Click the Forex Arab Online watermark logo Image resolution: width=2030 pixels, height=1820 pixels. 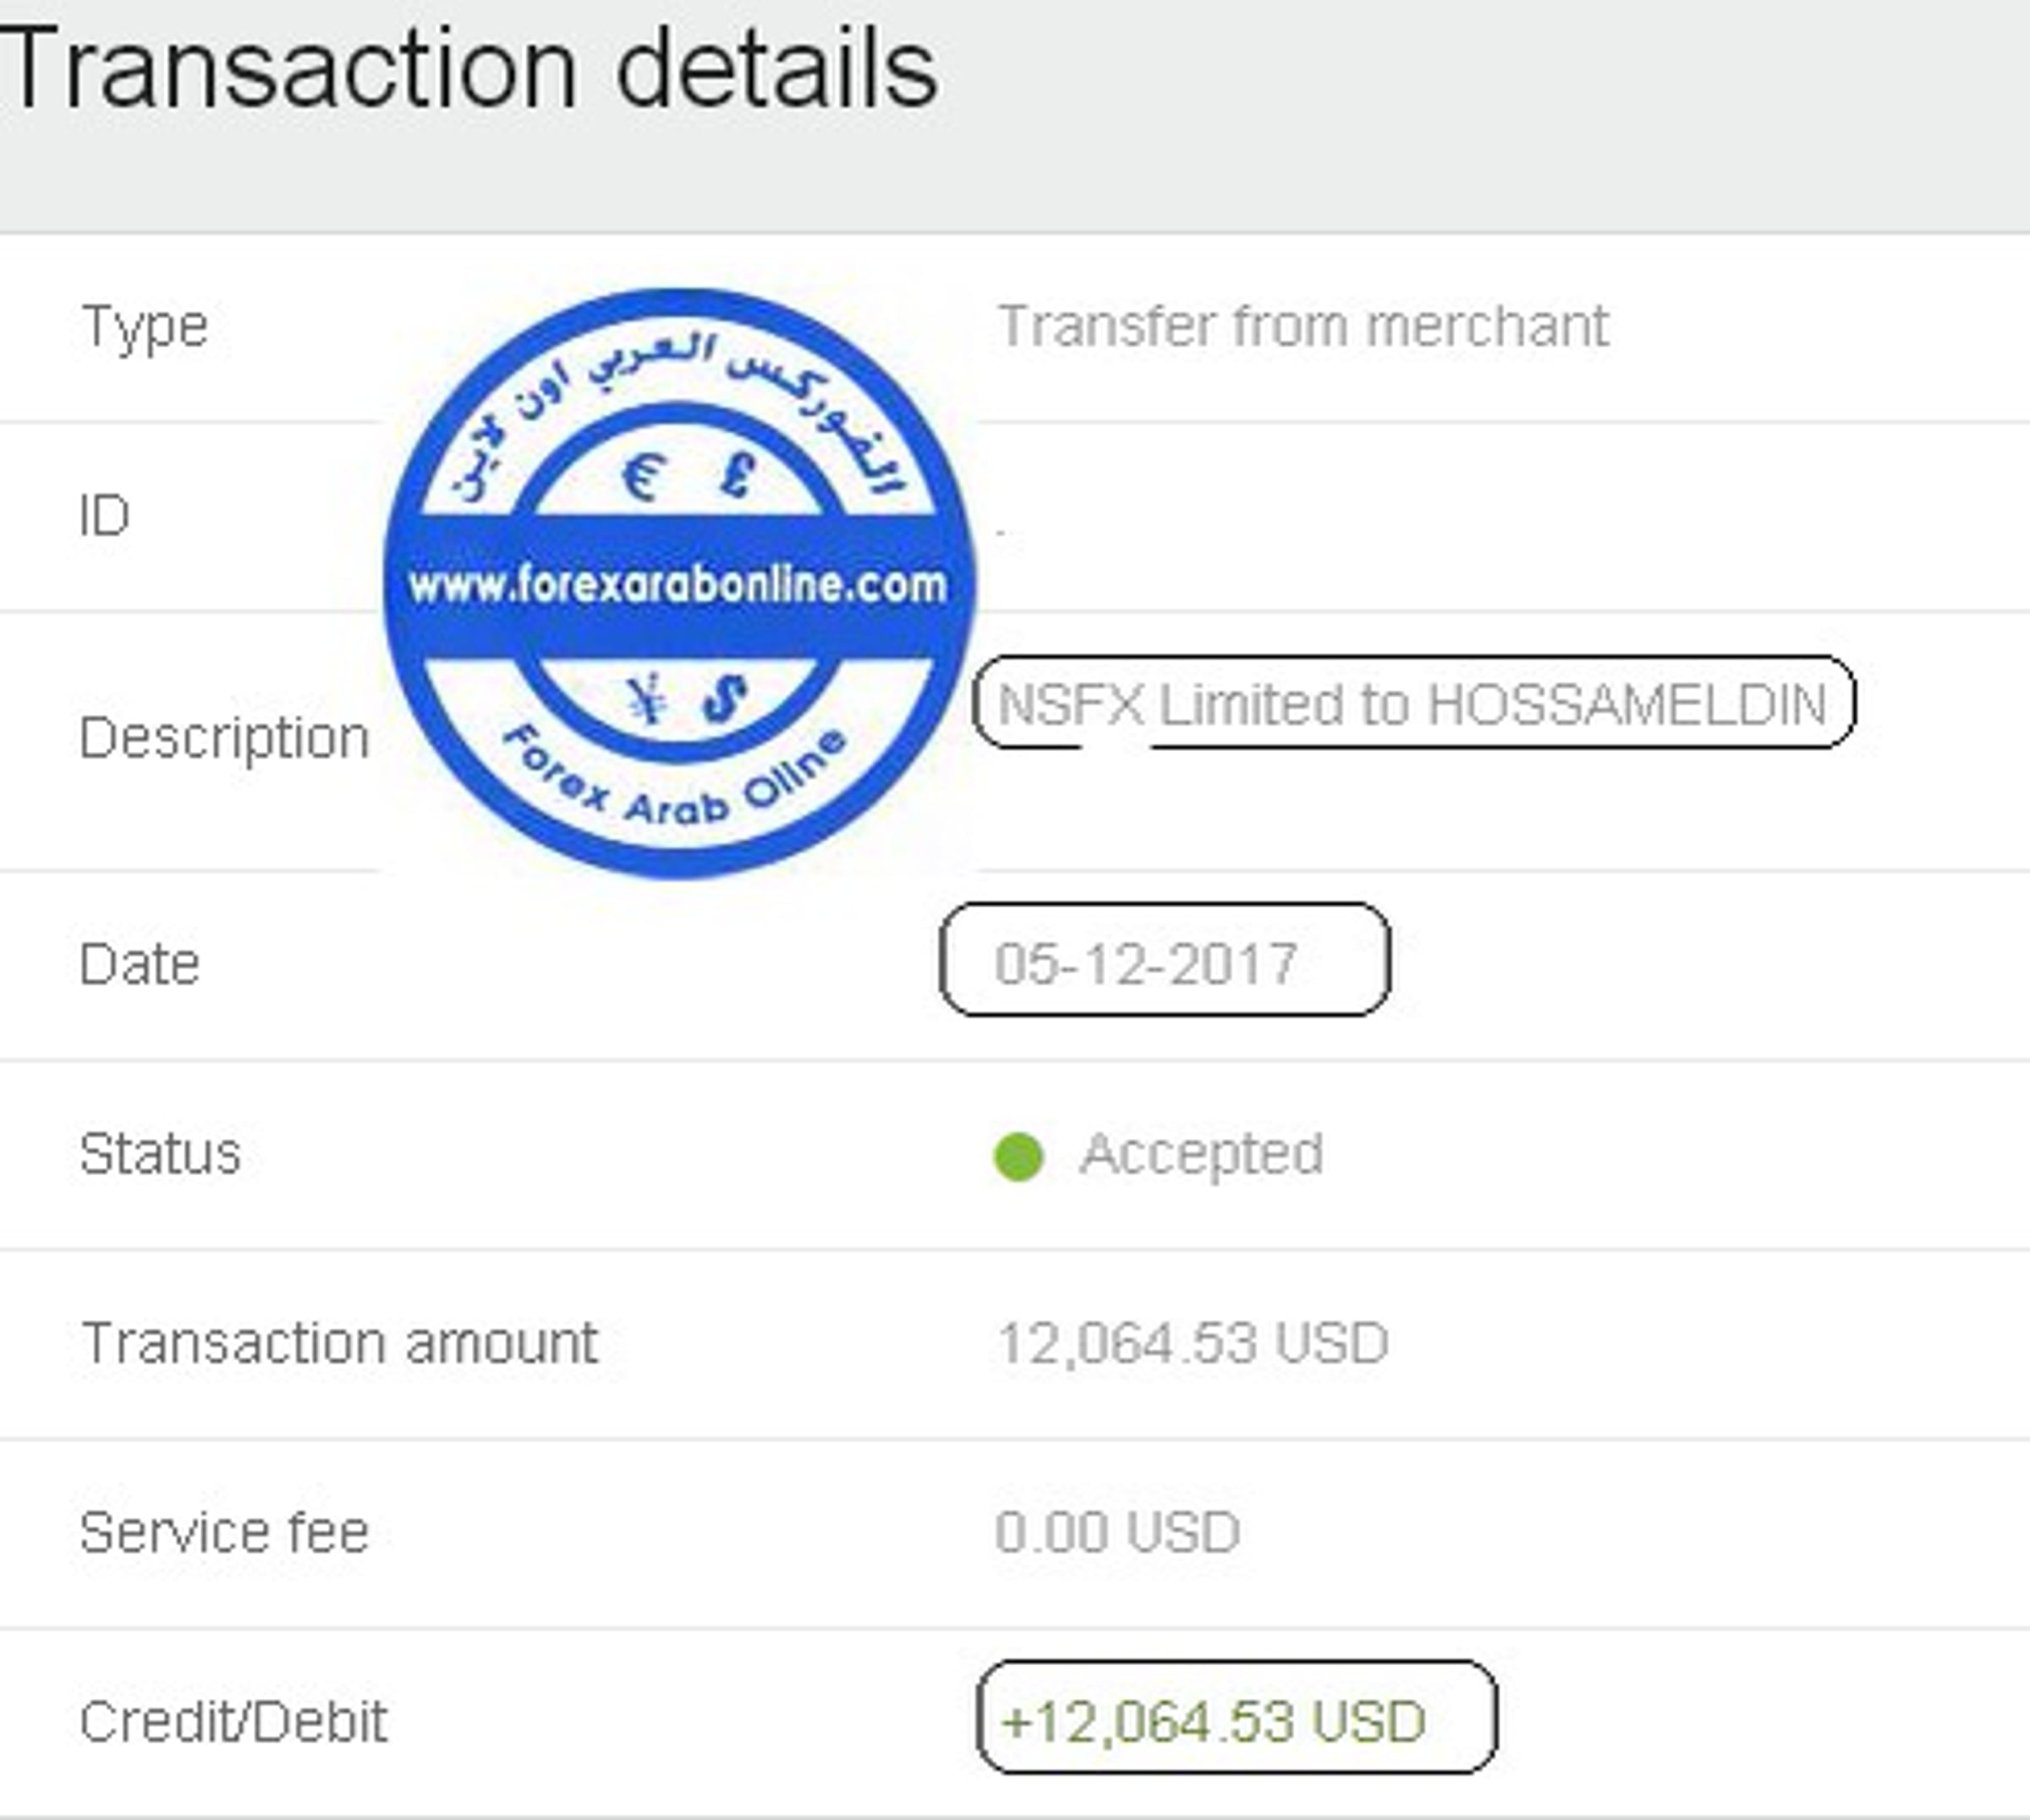click(680, 584)
